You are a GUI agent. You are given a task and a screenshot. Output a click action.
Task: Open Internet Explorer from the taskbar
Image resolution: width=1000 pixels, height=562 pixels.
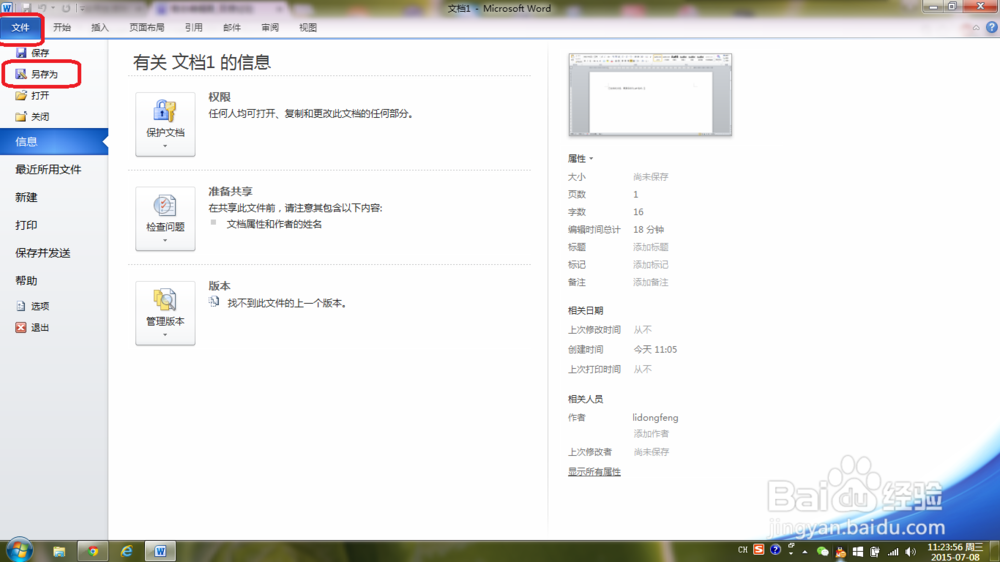[x=127, y=551]
